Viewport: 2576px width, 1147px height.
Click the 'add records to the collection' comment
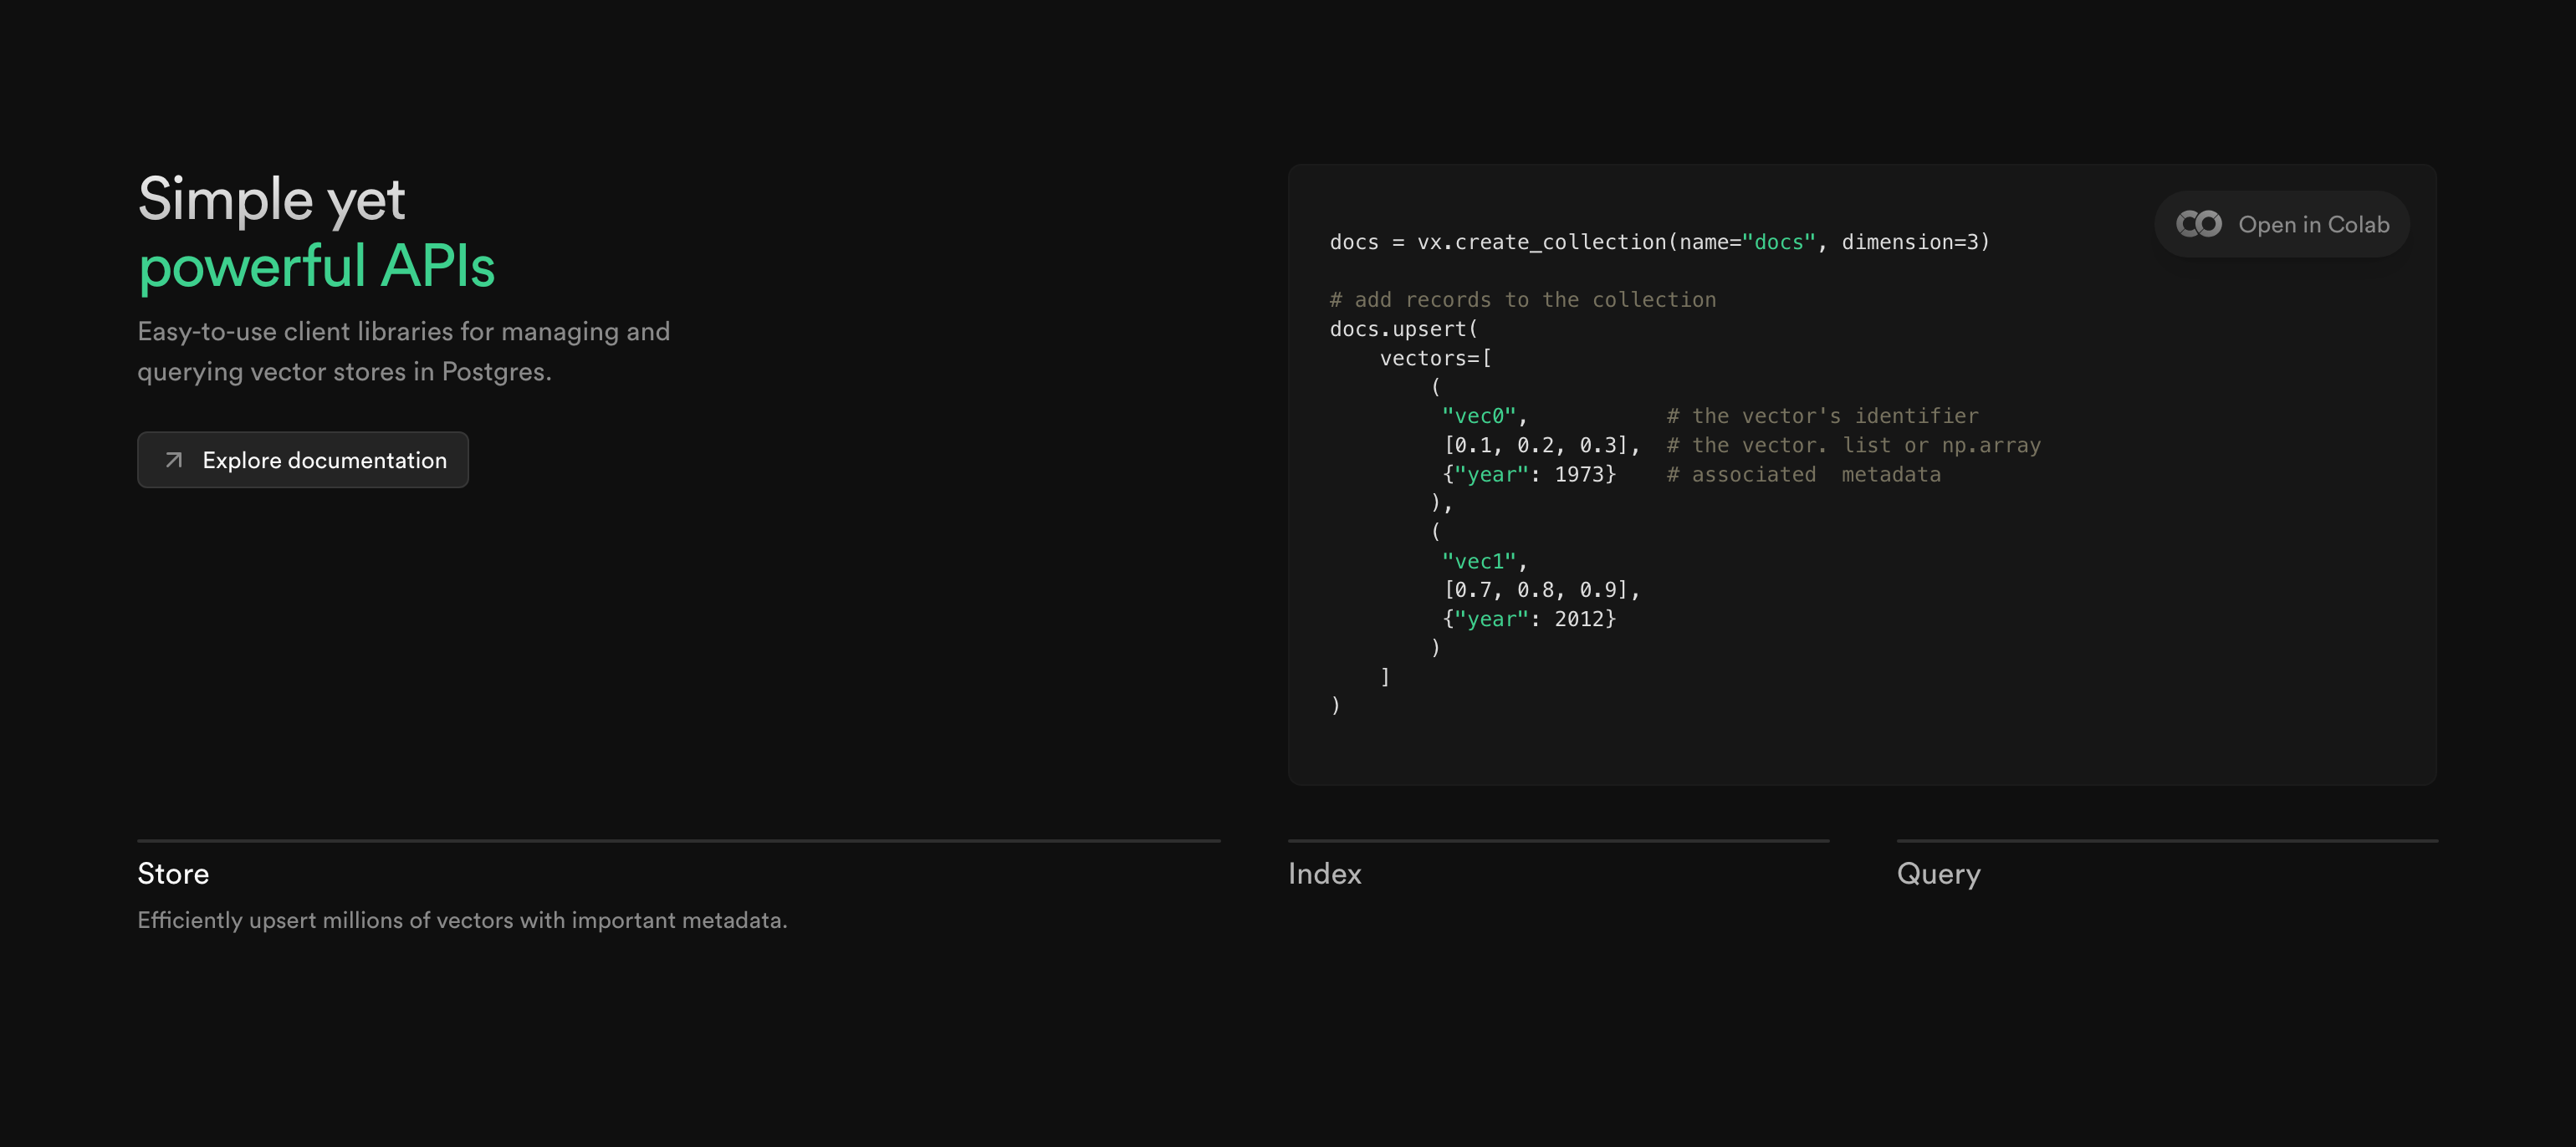(1522, 300)
